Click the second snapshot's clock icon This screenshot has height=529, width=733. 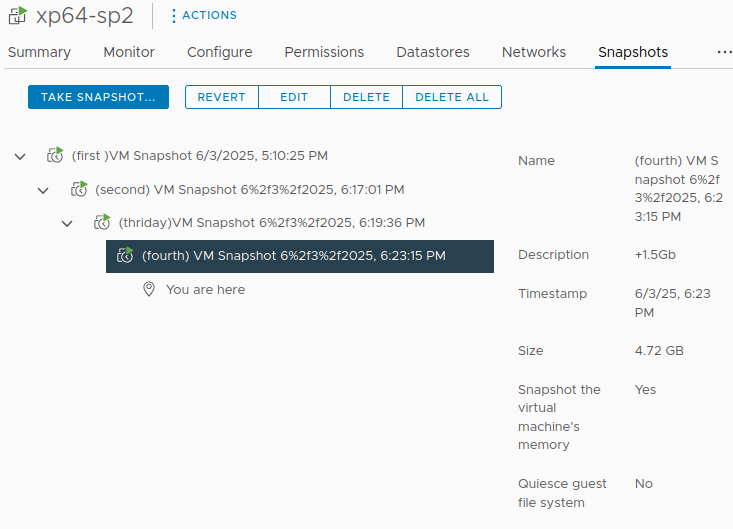[x=79, y=189]
